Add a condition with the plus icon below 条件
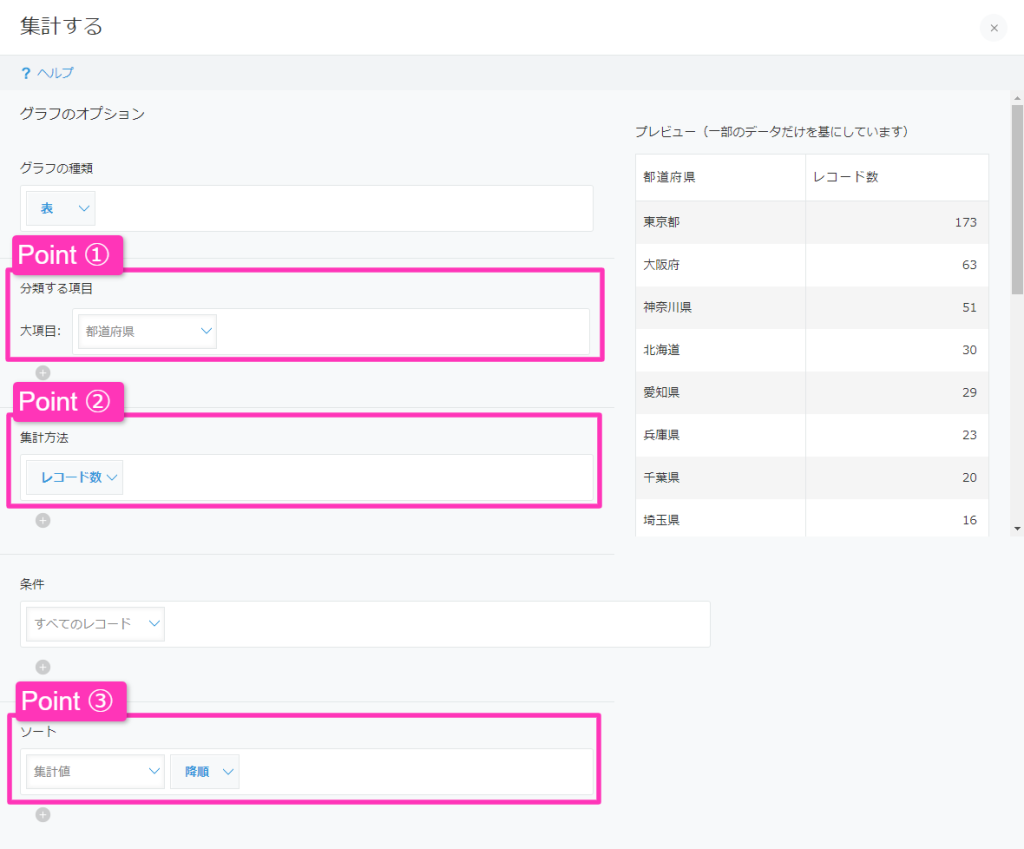Viewport: 1024px width, 849px height. (43, 667)
